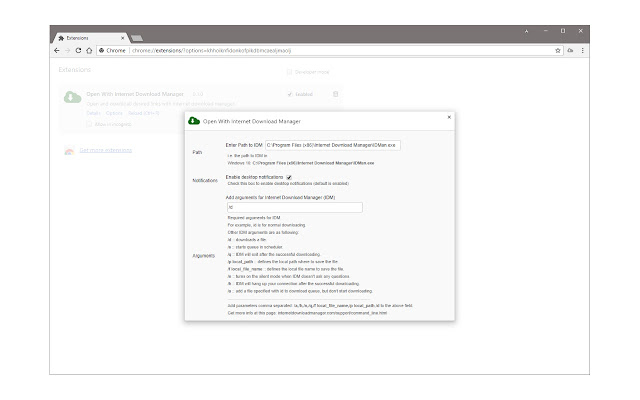
Task: Open the Chrome three-dot menu
Action: [x=582, y=51]
